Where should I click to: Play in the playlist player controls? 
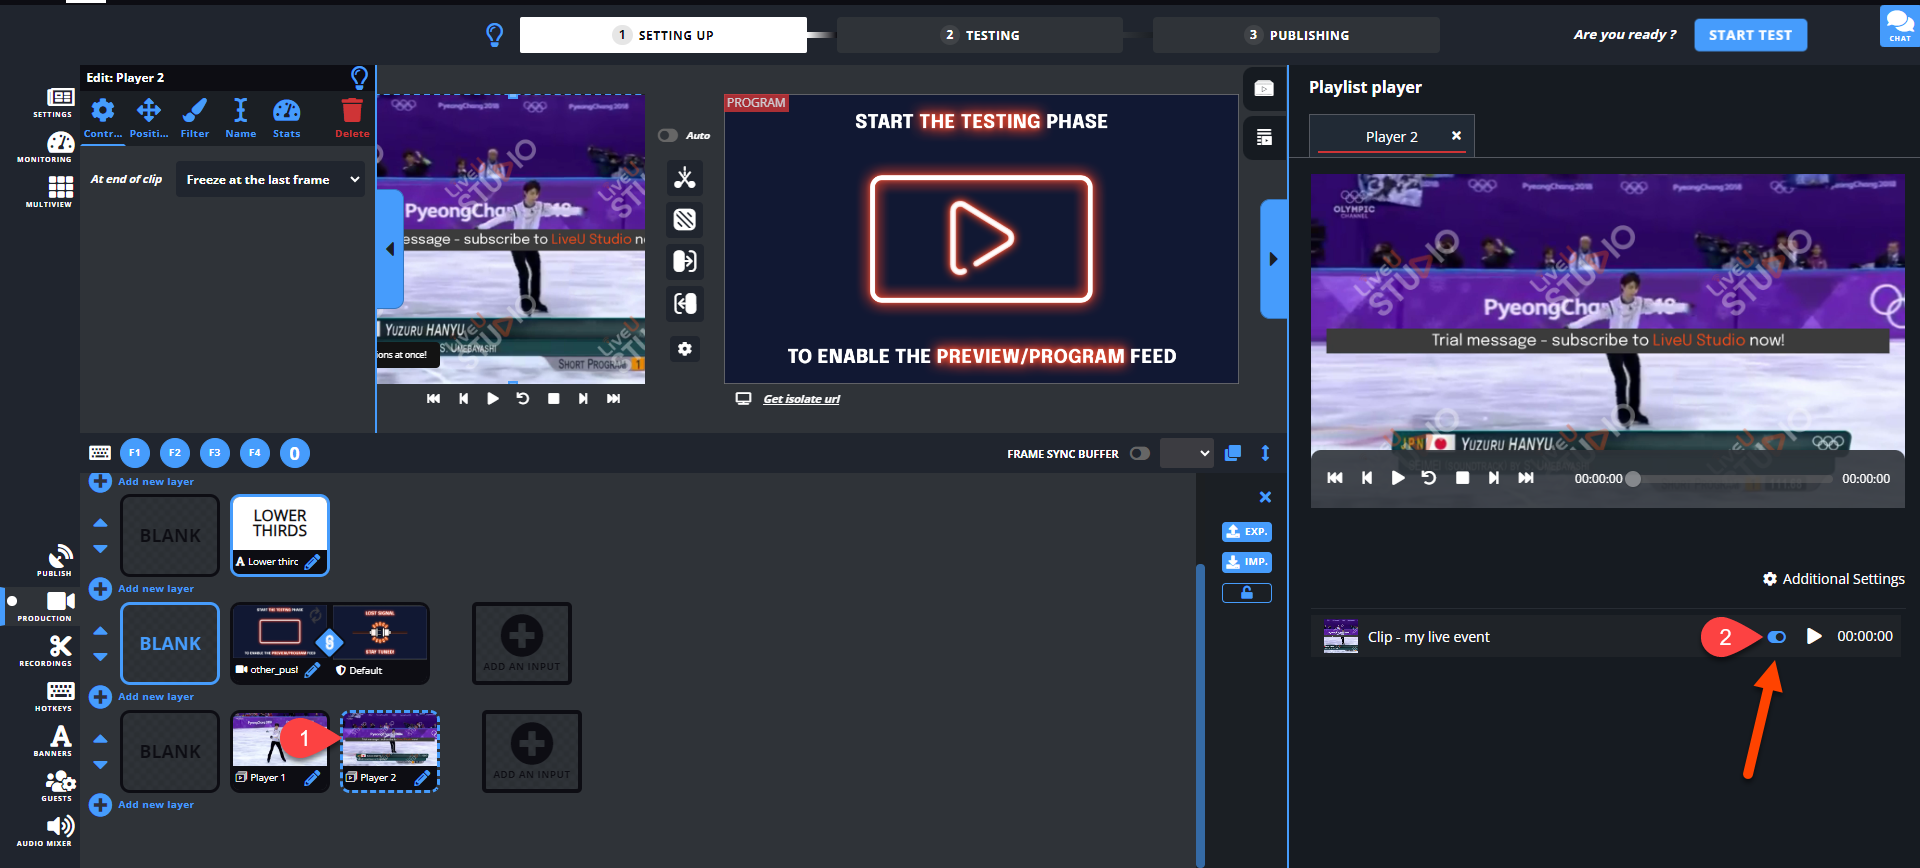(x=1398, y=478)
